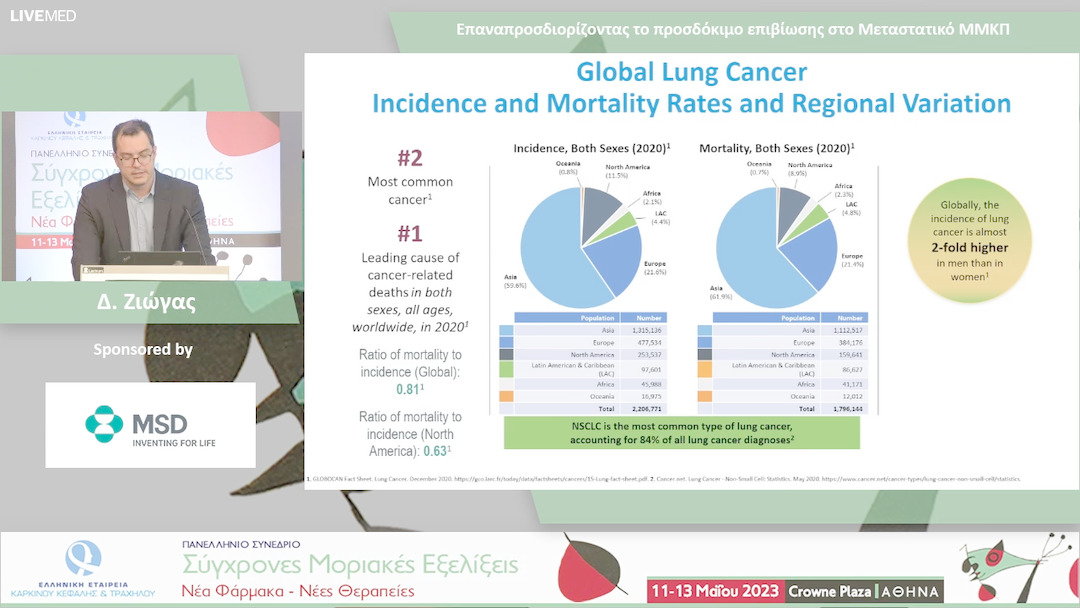Viewport: 1080px width, 608px height.
Task: Click the 'Global Lung Cancer' slide title
Action: point(691,73)
